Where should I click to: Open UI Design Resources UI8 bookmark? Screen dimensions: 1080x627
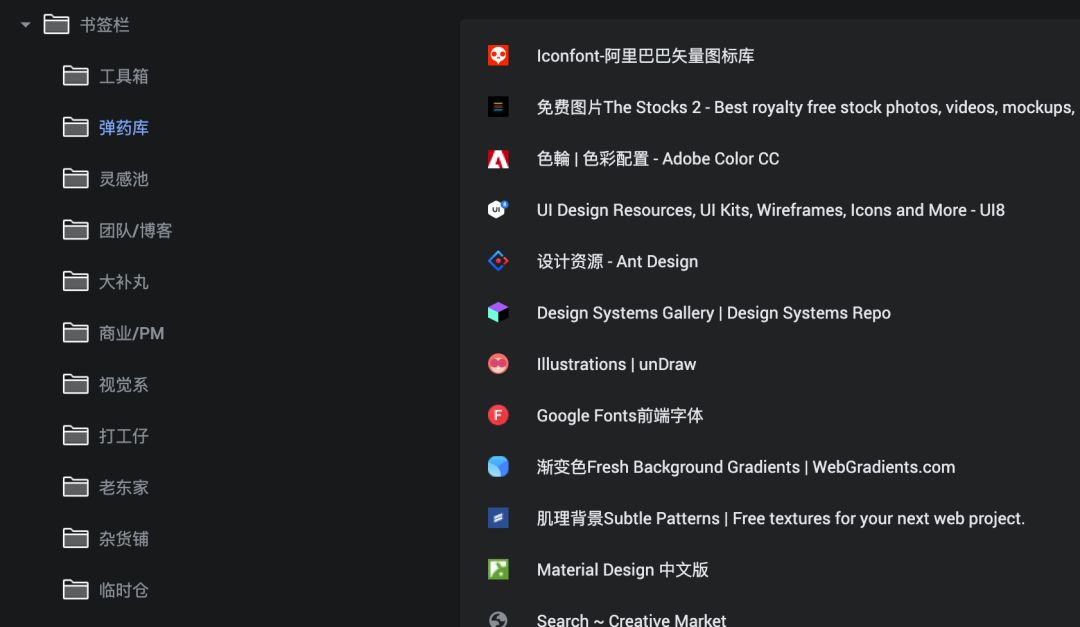point(771,210)
